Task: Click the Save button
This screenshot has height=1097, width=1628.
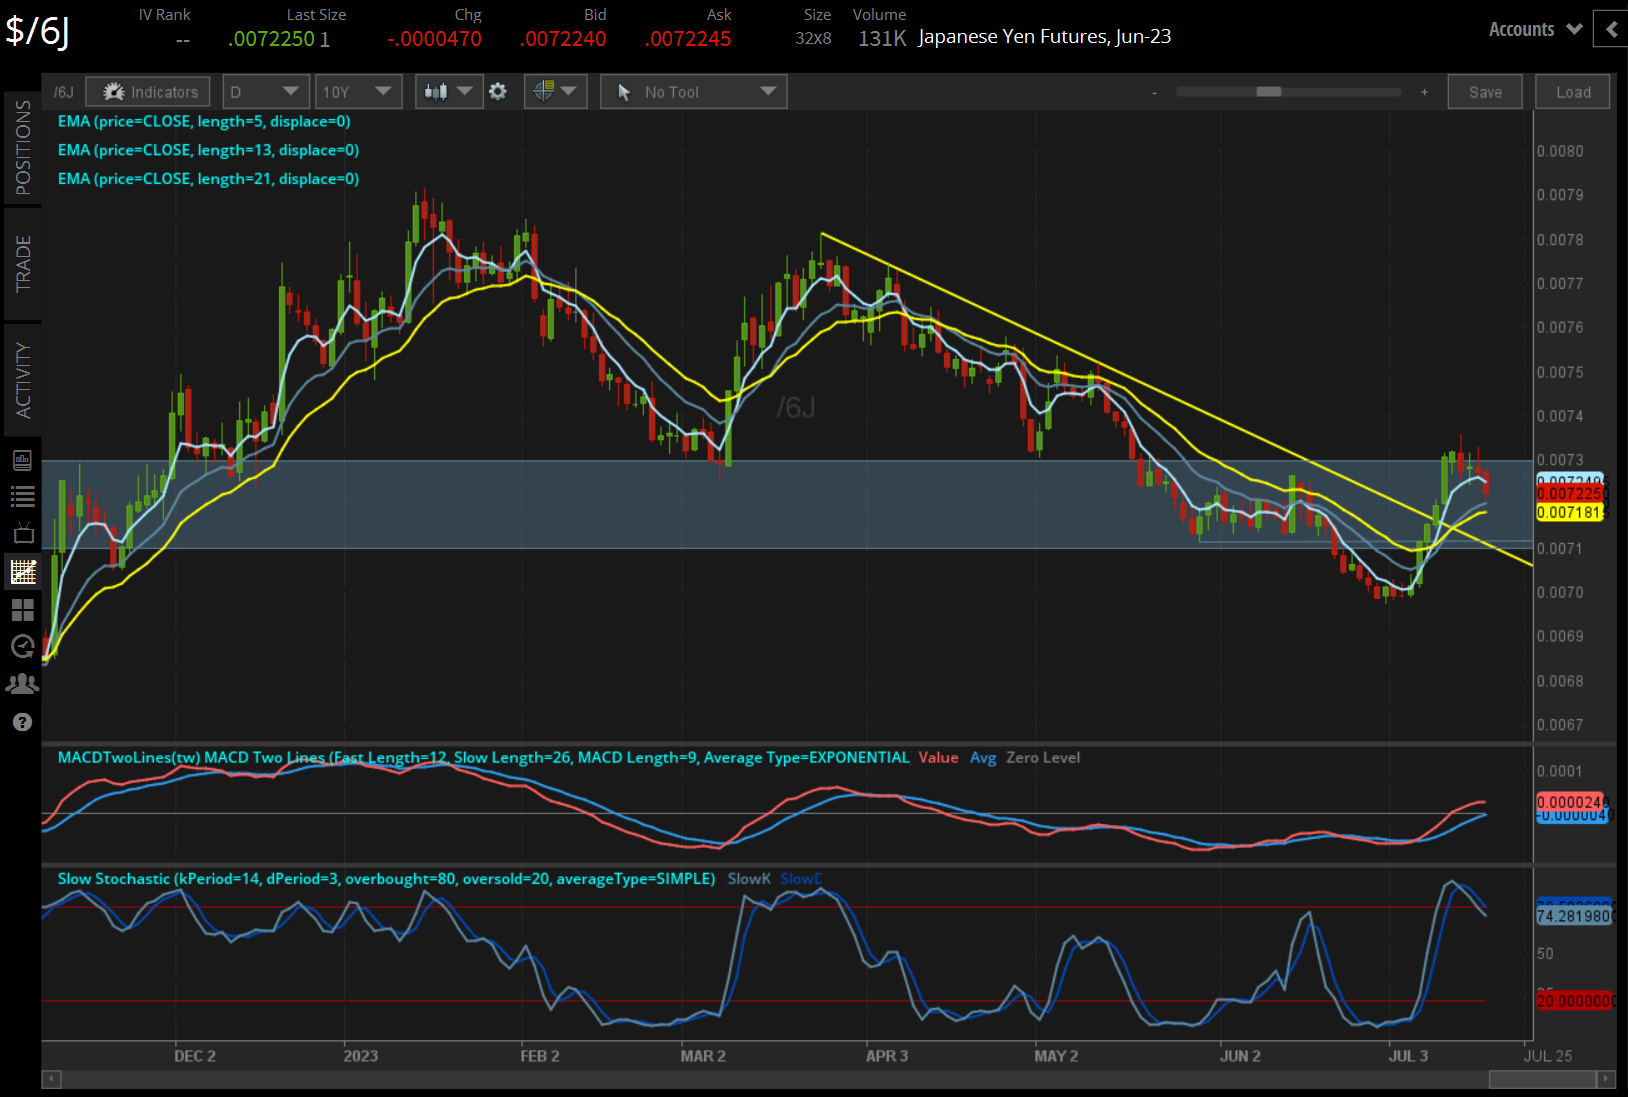Action: click(x=1485, y=91)
